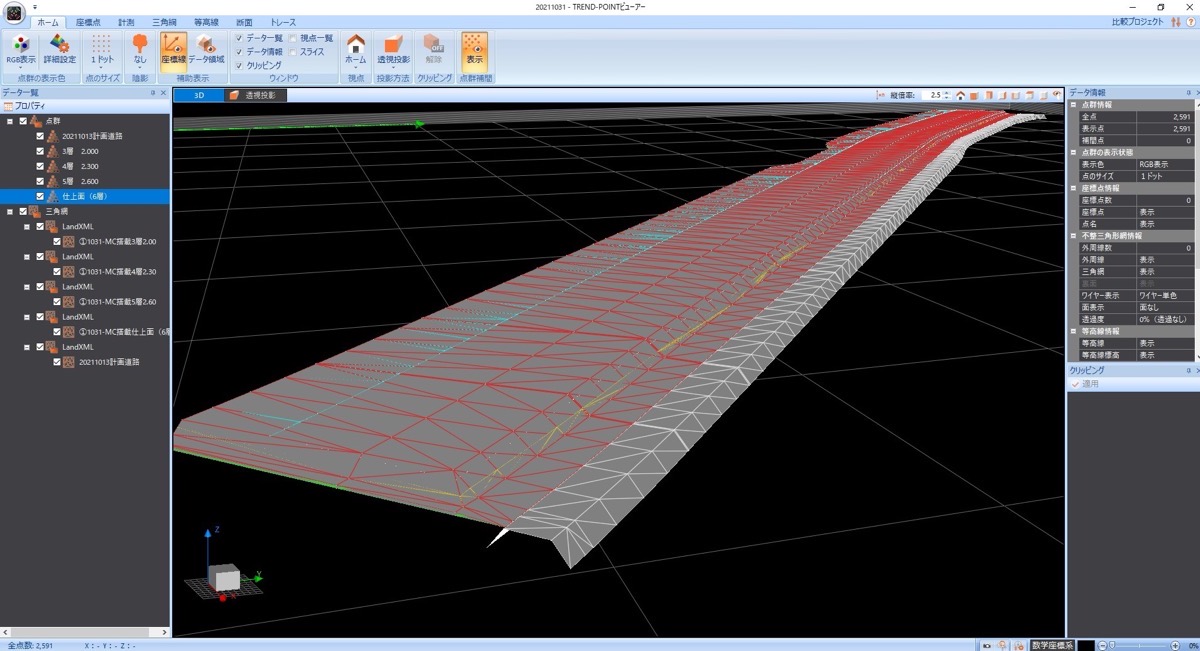Click the データ領域 icon
The height and width of the screenshot is (651, 1200).
coord(204,45)
